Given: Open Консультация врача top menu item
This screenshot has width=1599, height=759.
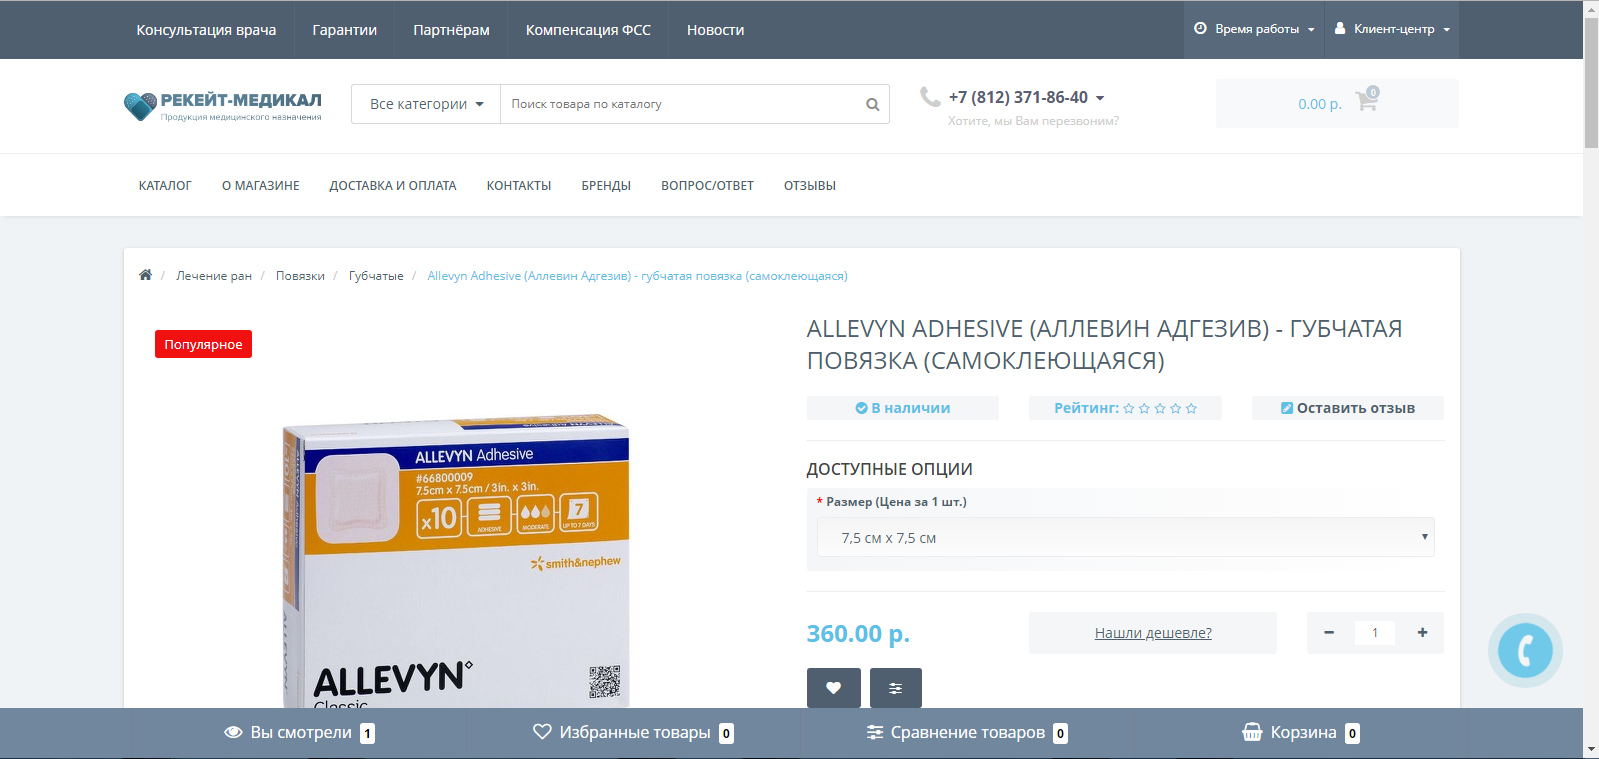Looking at the screenshot, I should coord(206,30).
